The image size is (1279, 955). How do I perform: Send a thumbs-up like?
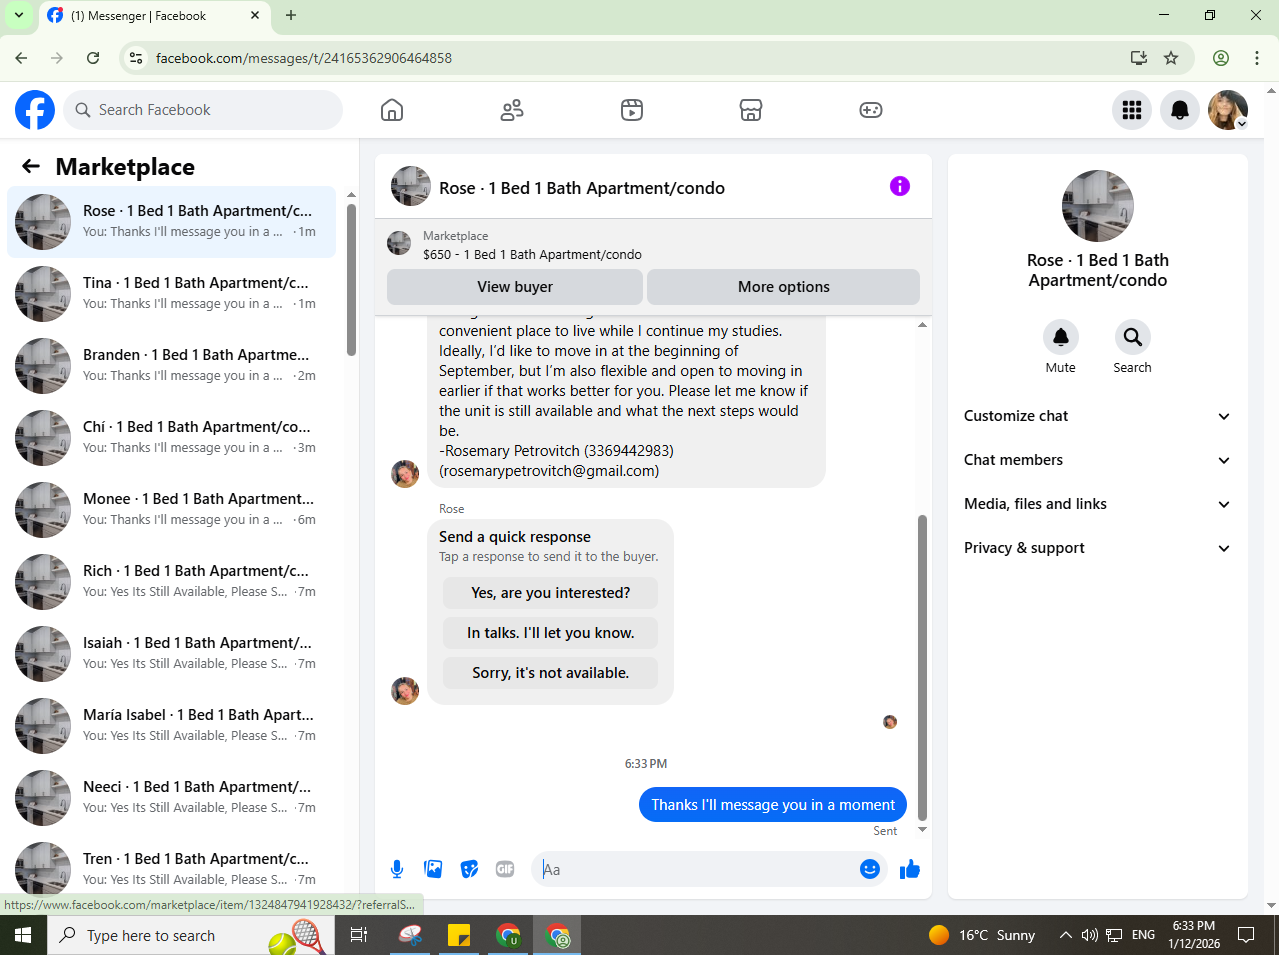(910, 869)
